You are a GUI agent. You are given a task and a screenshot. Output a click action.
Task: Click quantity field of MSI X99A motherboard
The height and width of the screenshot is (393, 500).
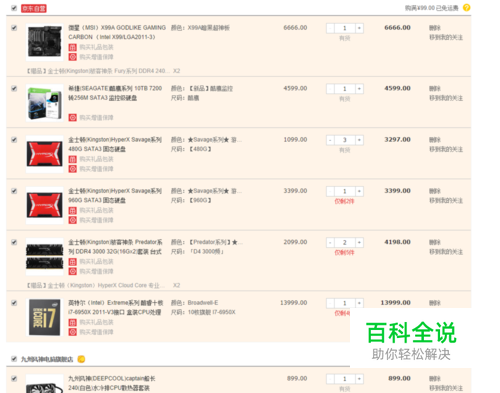[x=345, y=28]
